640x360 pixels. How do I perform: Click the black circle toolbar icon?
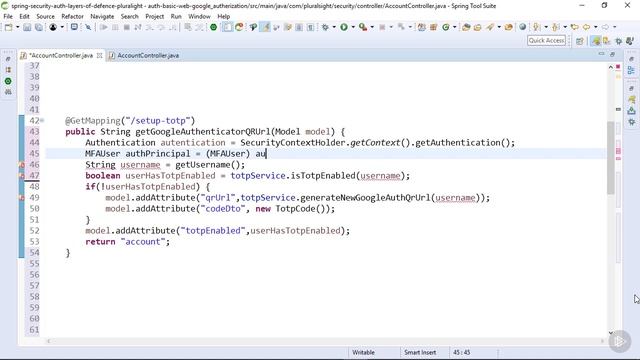pos(53,27)
